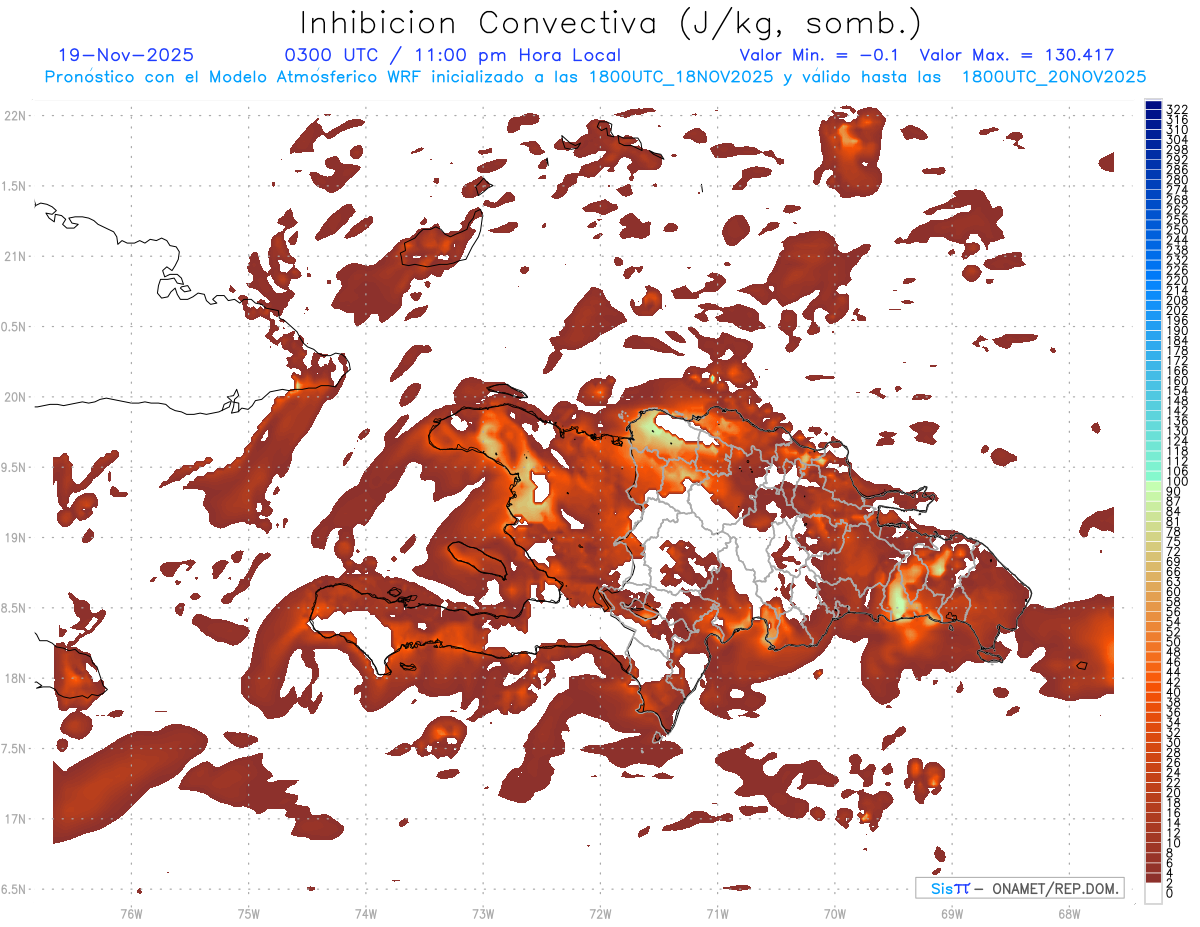Screen dimensions: 1200x927
Task: Click the '202' color bar label
Action: pyautogui.click(x=1177, y=310)
